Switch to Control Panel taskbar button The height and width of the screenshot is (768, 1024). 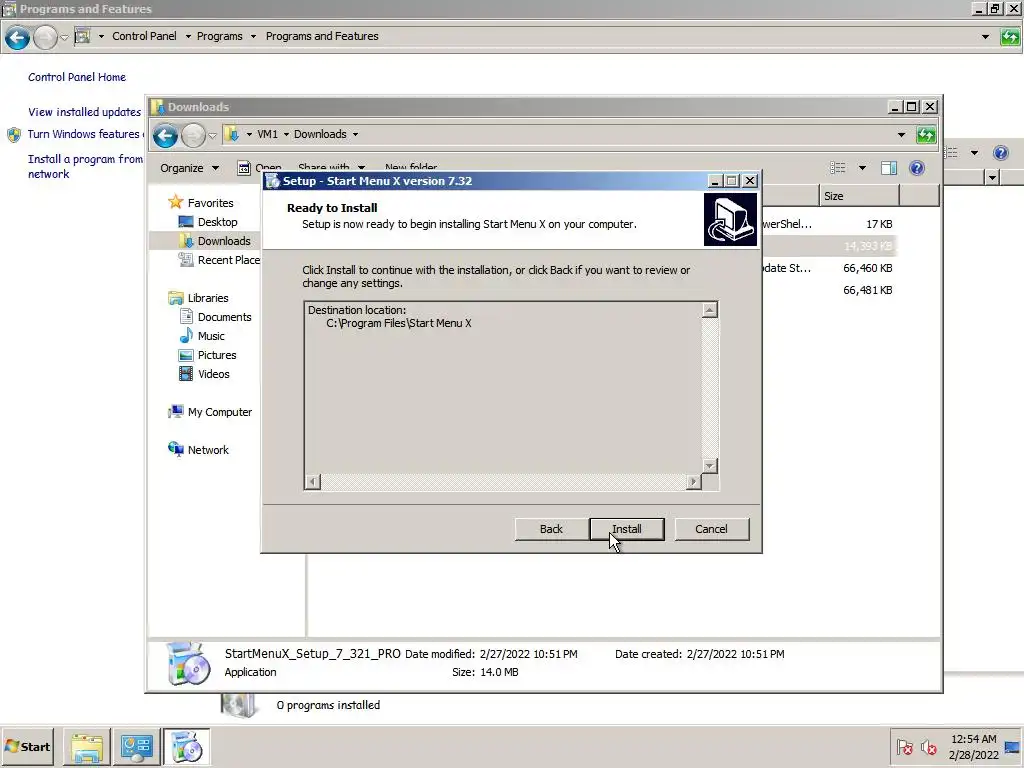click(136, 747)
